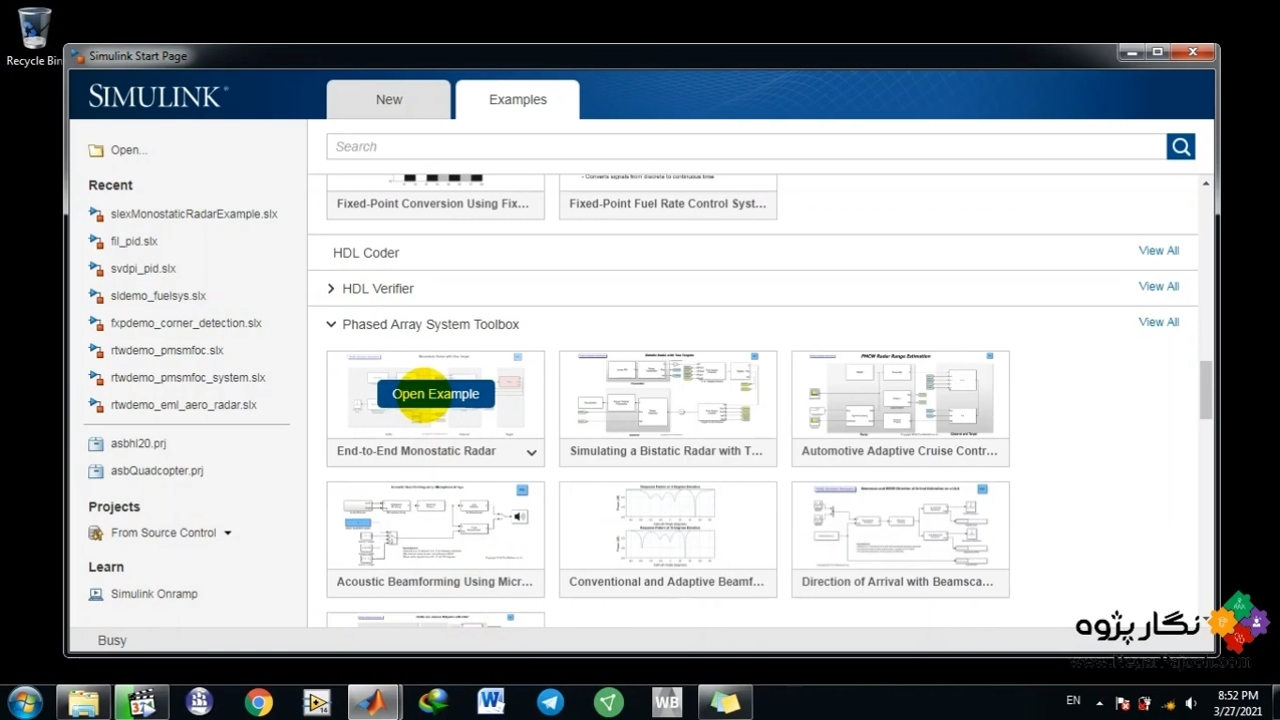
Task: Click the vertical scrollbar thumb in examples
Action: (x=1205, y=390)
